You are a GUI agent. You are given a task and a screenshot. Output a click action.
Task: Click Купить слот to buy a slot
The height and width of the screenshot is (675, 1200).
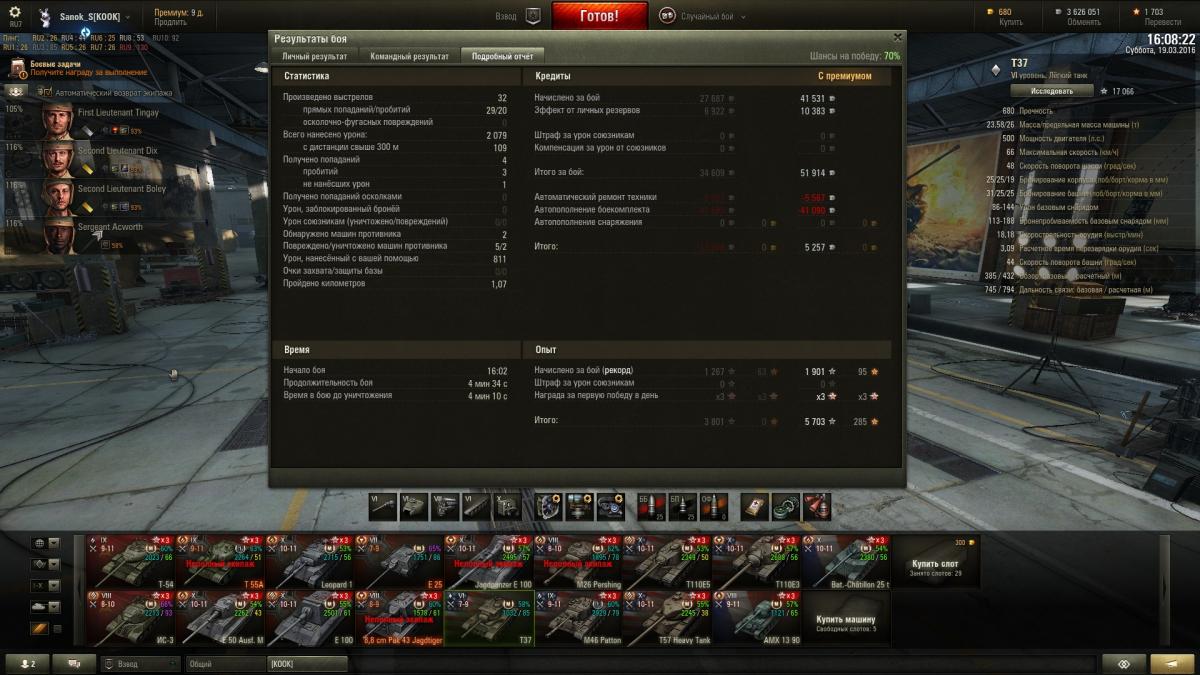pyautogui.click(x=935, y=562)
